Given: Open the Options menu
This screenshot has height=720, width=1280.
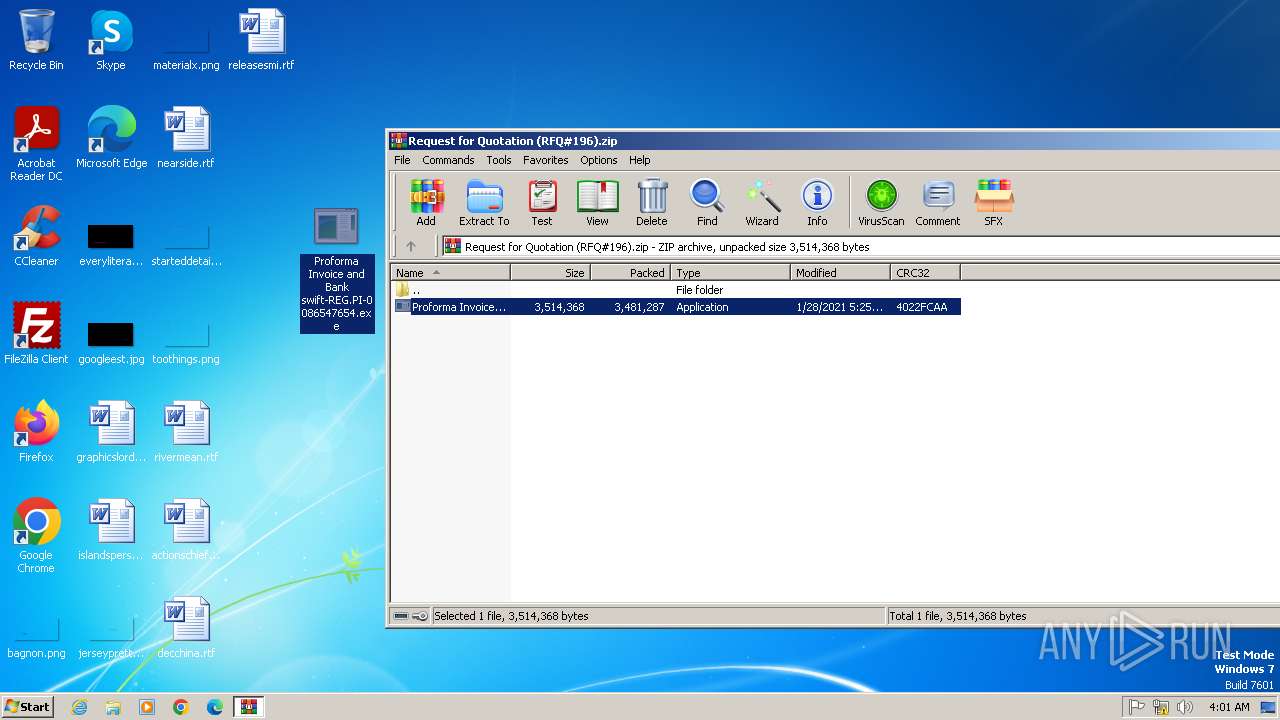Looking at the screenshot, I should pos(599,160).
